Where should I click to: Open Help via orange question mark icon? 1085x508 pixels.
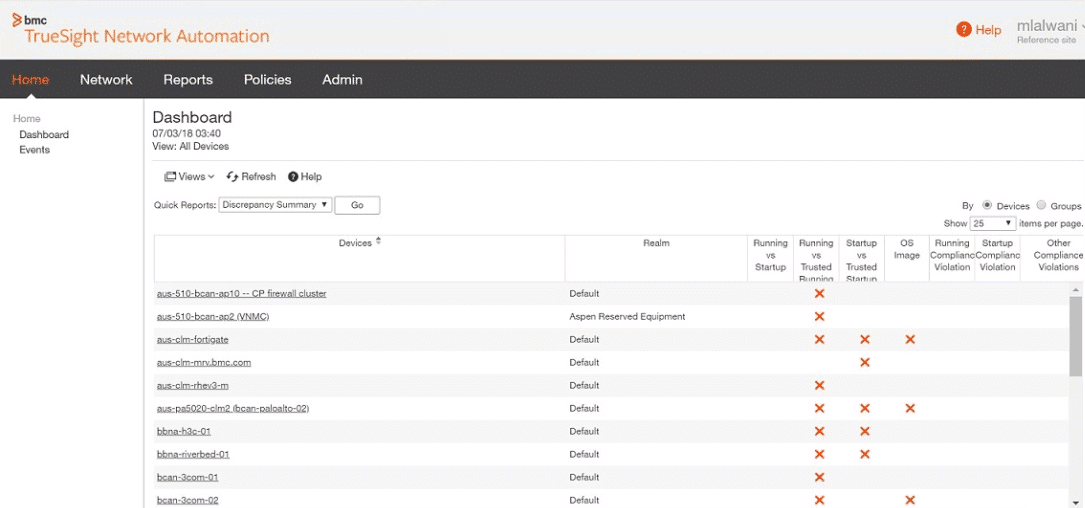click(x=963, y=29)
